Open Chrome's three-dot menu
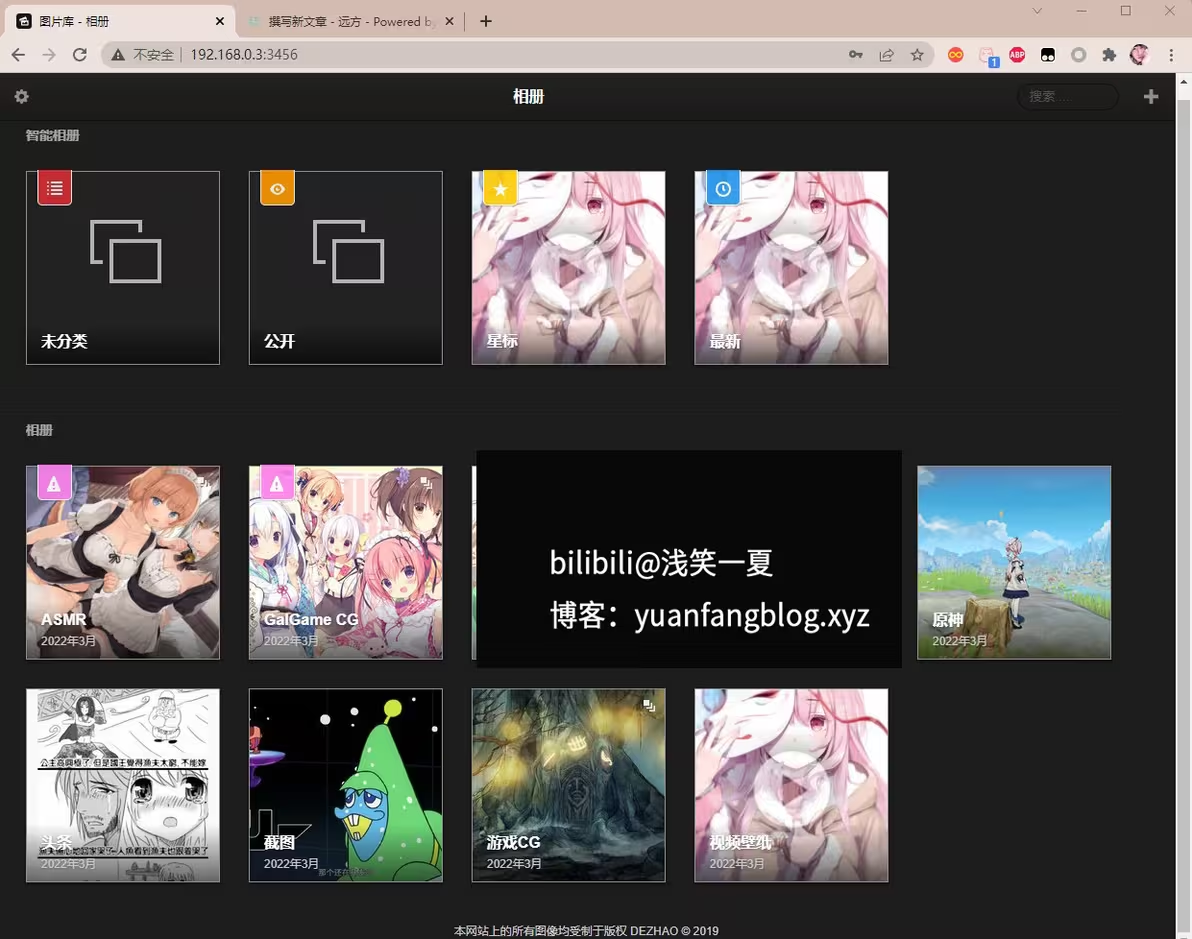The image size is (1192, 939). tap(1171, 55)
